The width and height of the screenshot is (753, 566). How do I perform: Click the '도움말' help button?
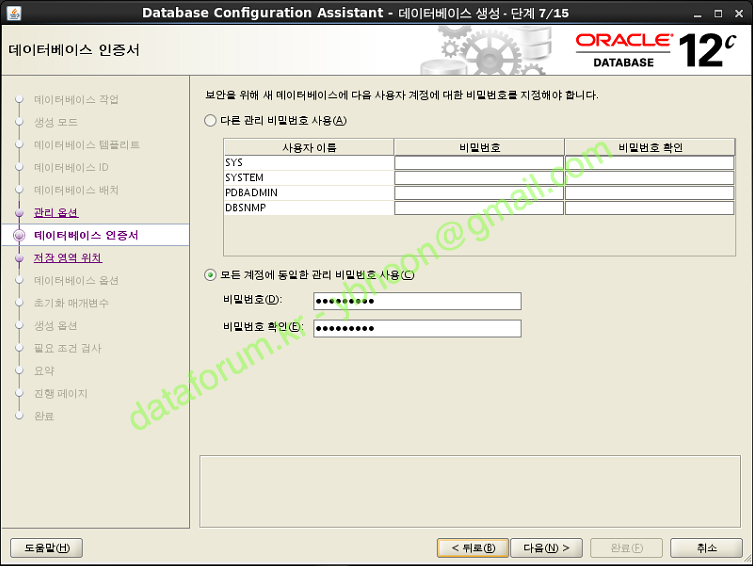point(46,548)
